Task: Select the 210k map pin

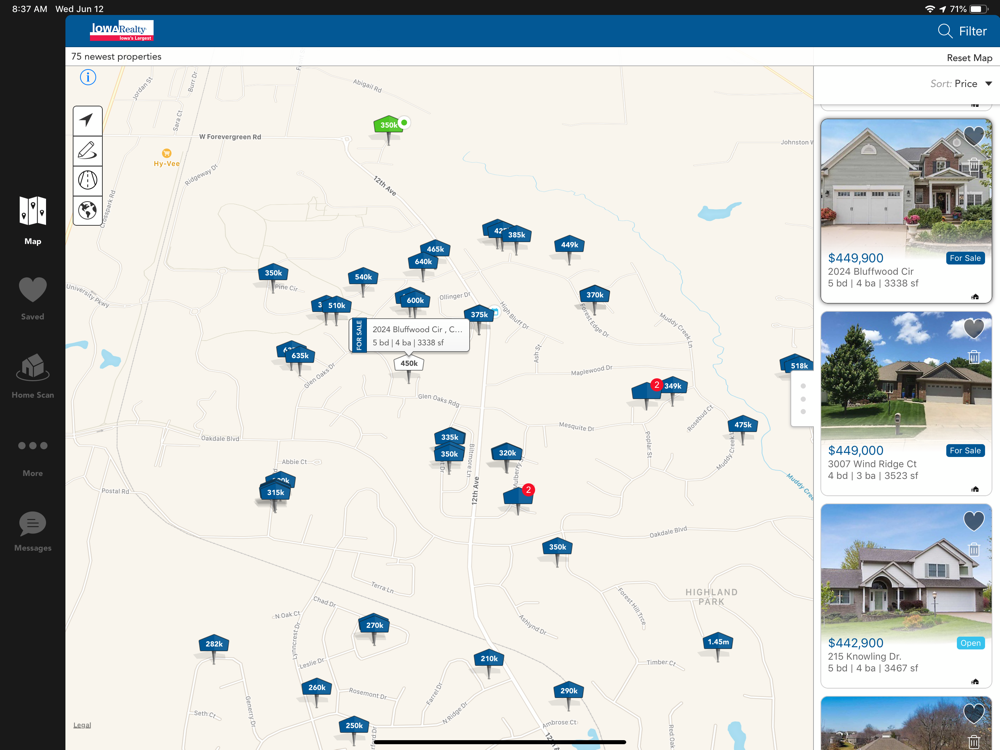Action: coord(489,659)
